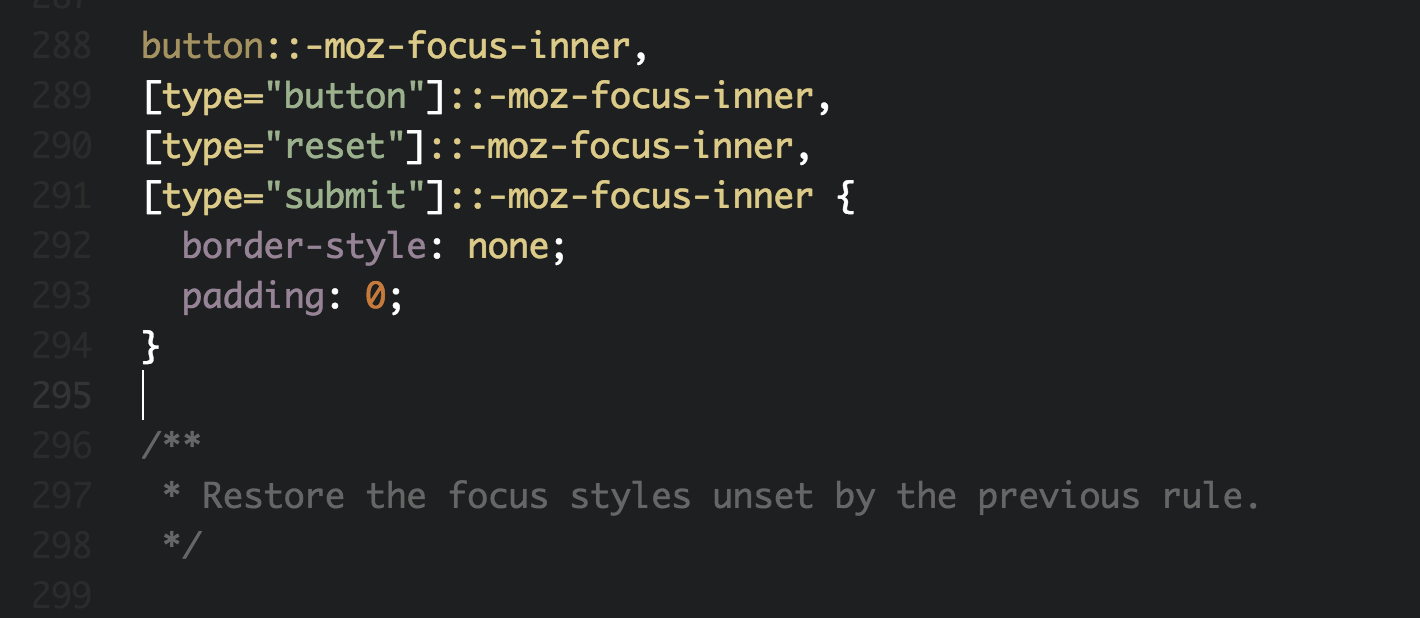The height and width of the screenshot is (618, 1420).
Task: Click the word Restore in the comment
Action: (274, 496)
